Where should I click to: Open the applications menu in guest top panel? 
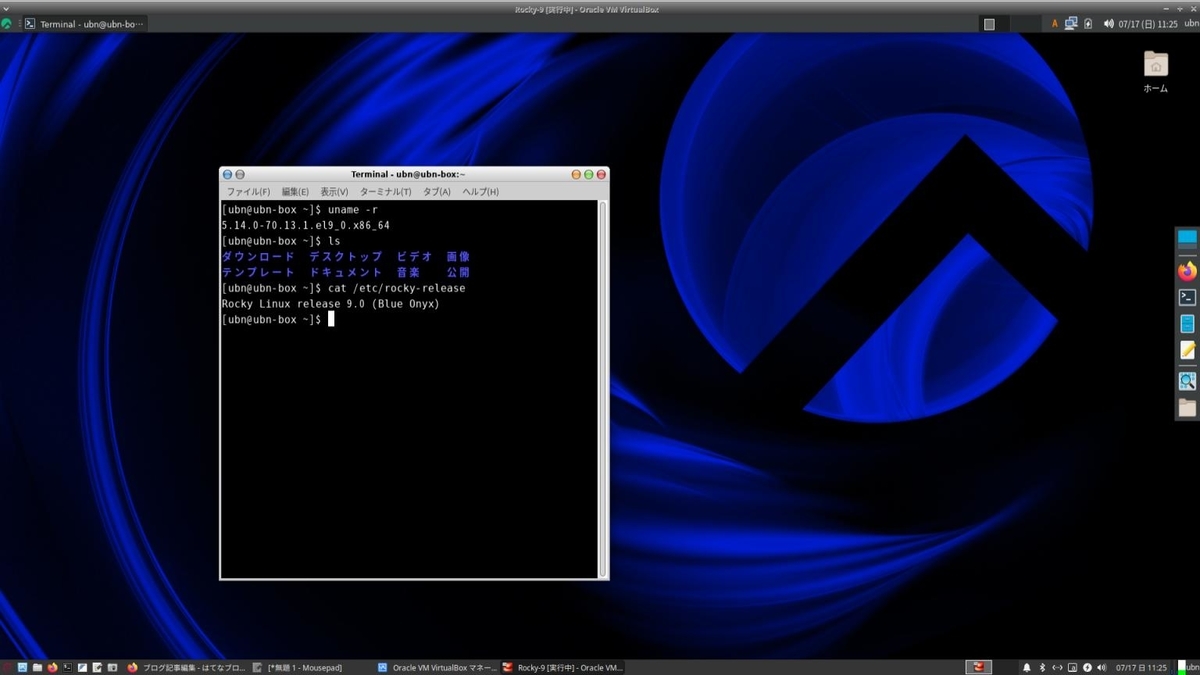[x=7, y=24]
